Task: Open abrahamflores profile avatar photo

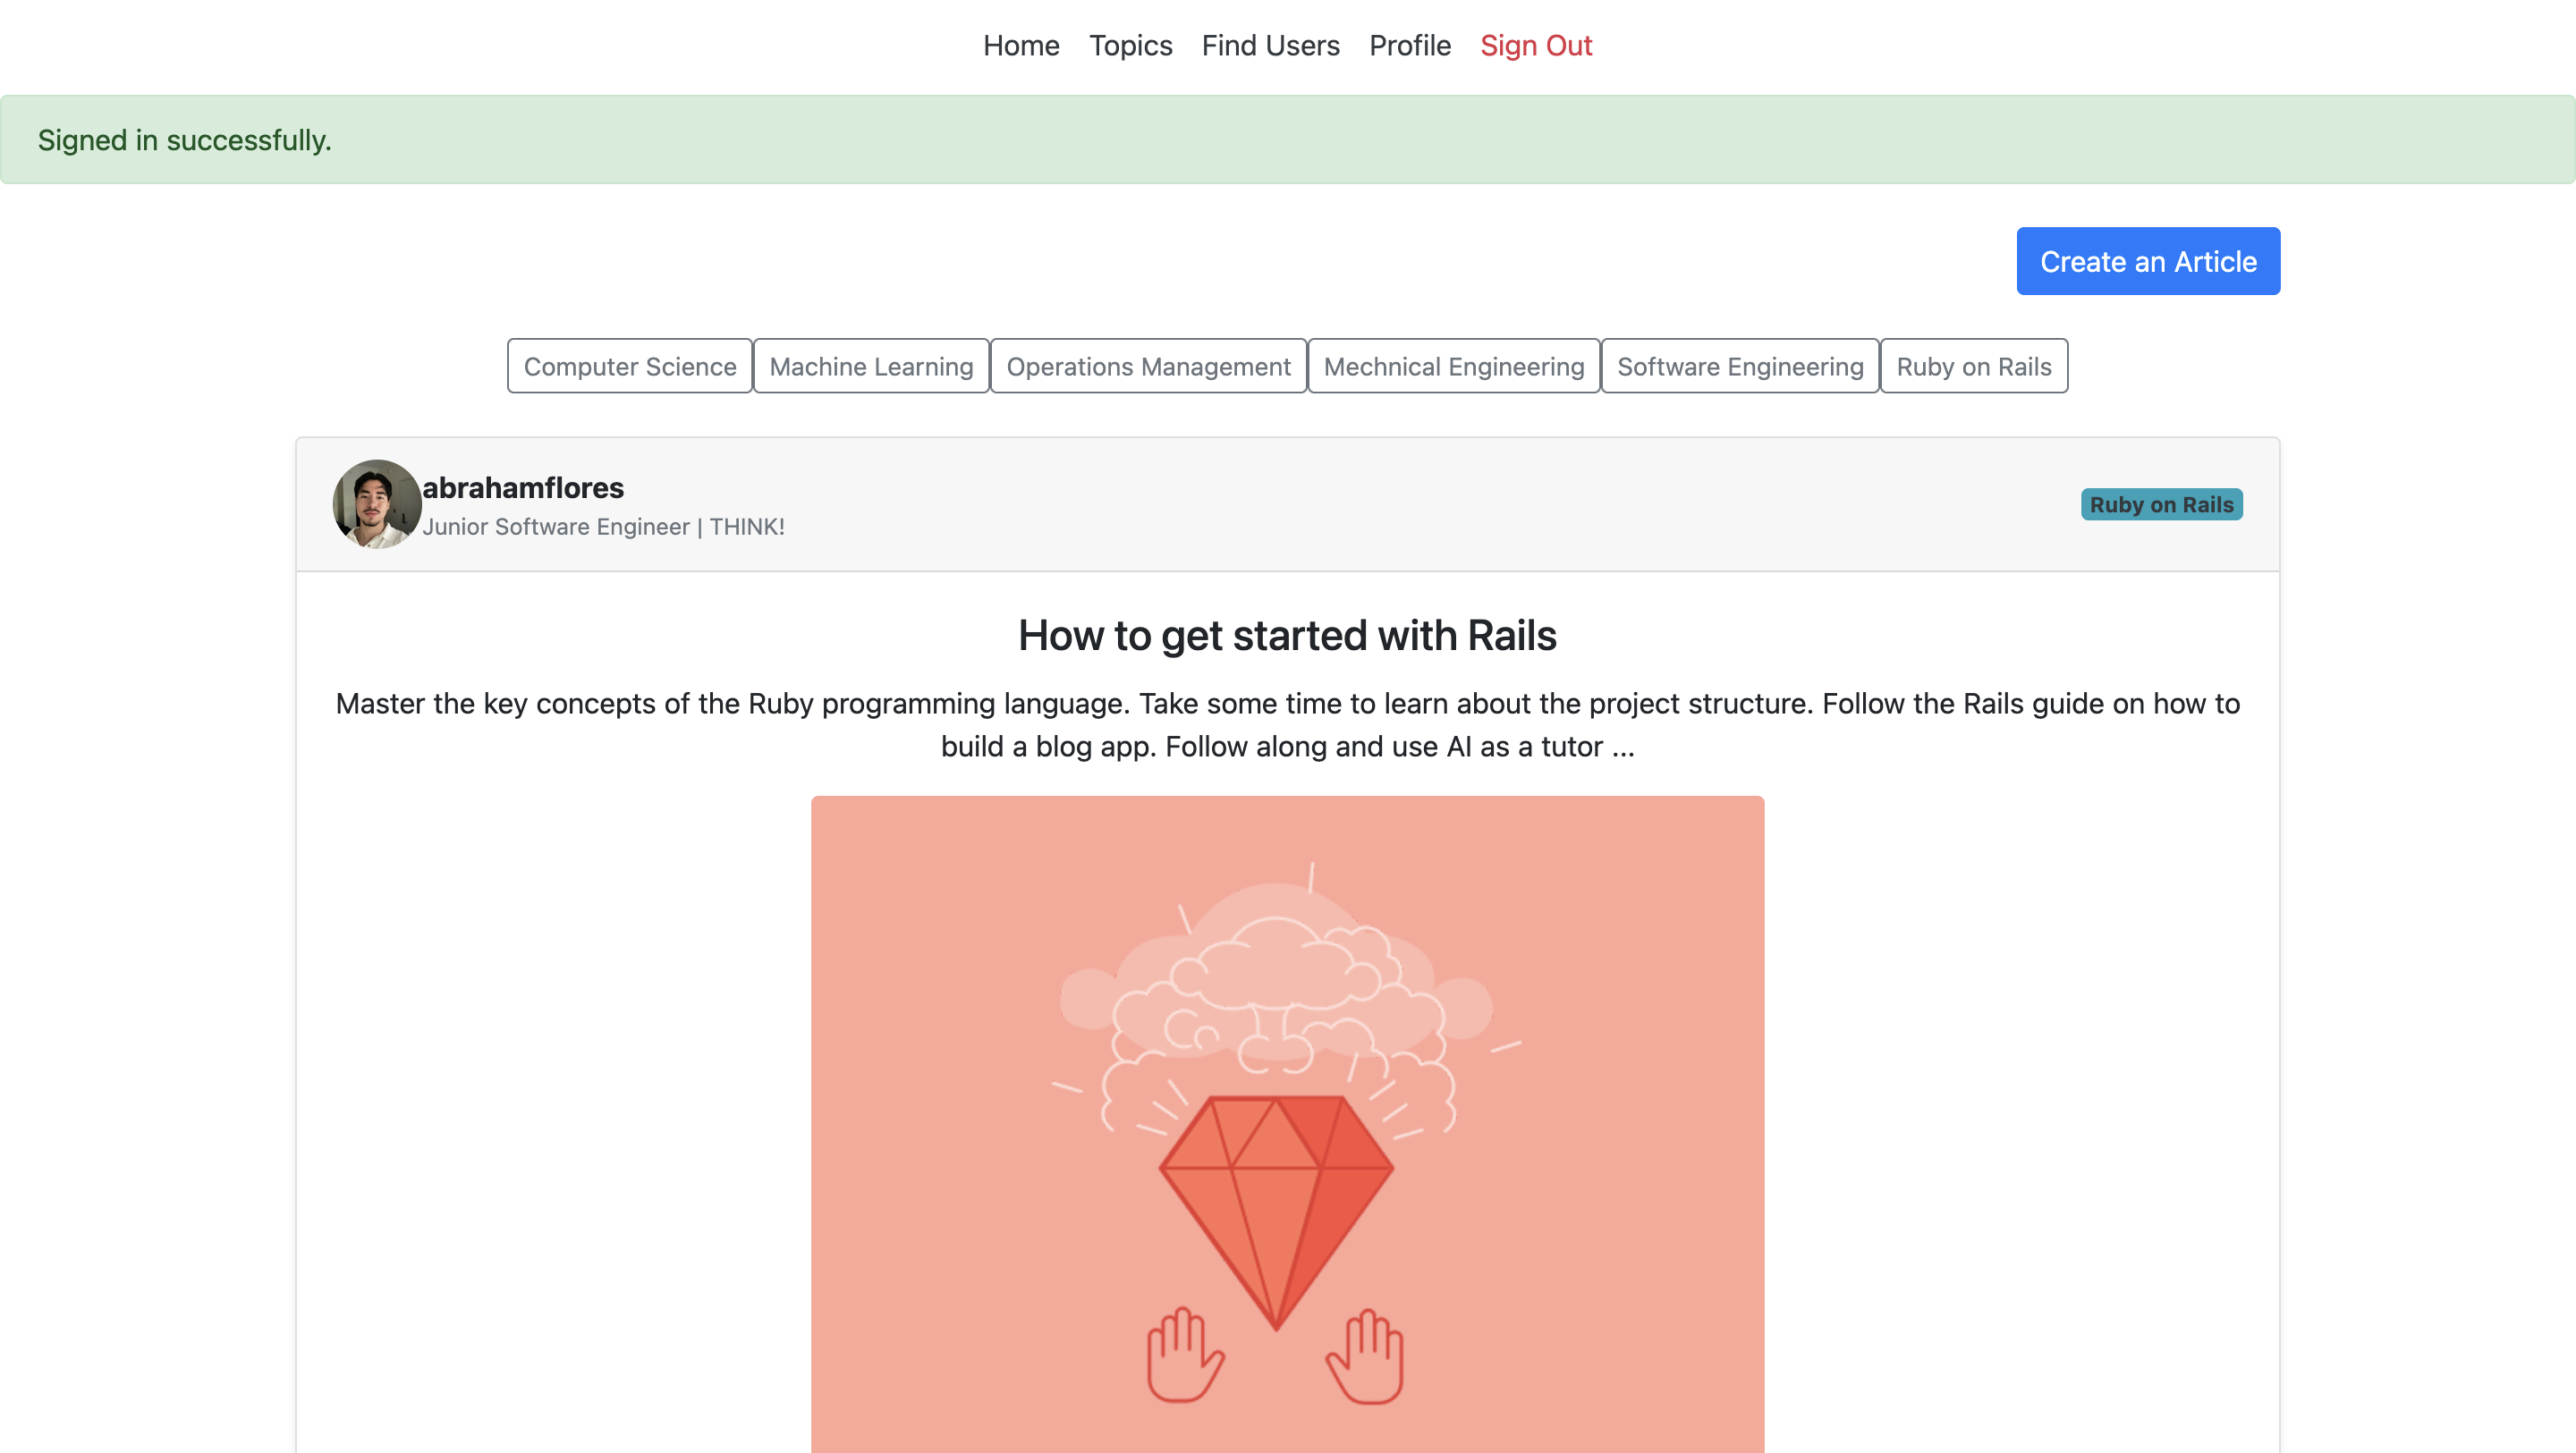Action: click(x=377, y=504)
